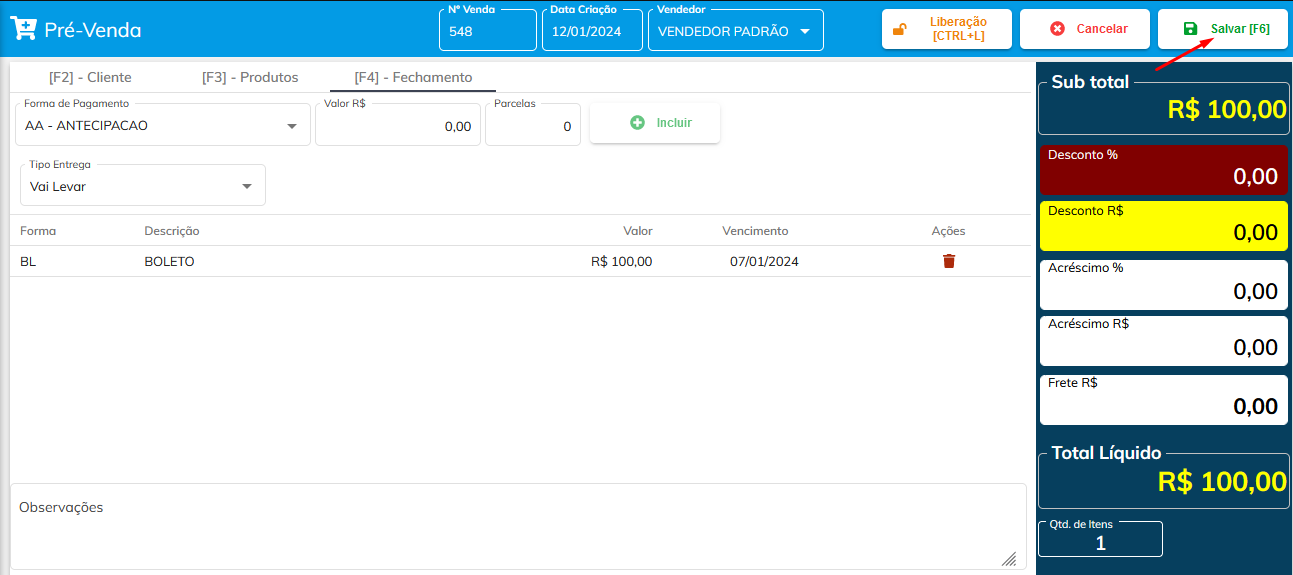The image size is (1293, 575).
Task: Click the BL cell in payment table
Action: click(28, 262)
